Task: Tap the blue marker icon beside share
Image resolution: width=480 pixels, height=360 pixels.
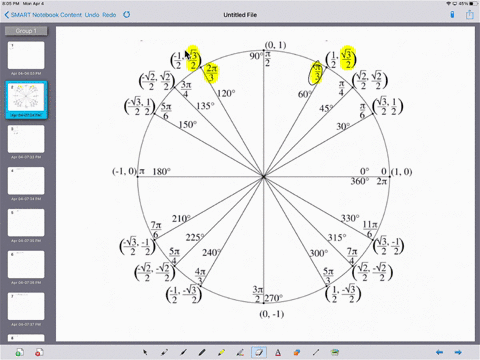Action: 452,15
